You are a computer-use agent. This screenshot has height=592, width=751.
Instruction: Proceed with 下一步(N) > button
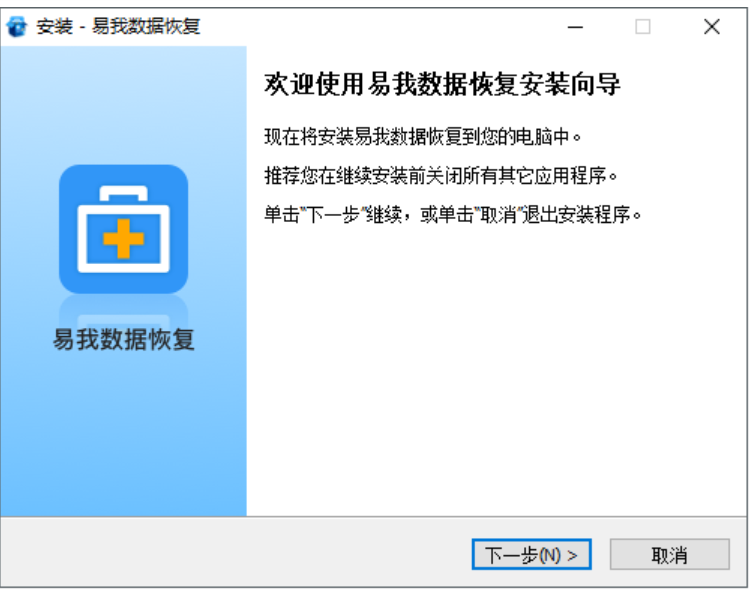pos(531,555)
